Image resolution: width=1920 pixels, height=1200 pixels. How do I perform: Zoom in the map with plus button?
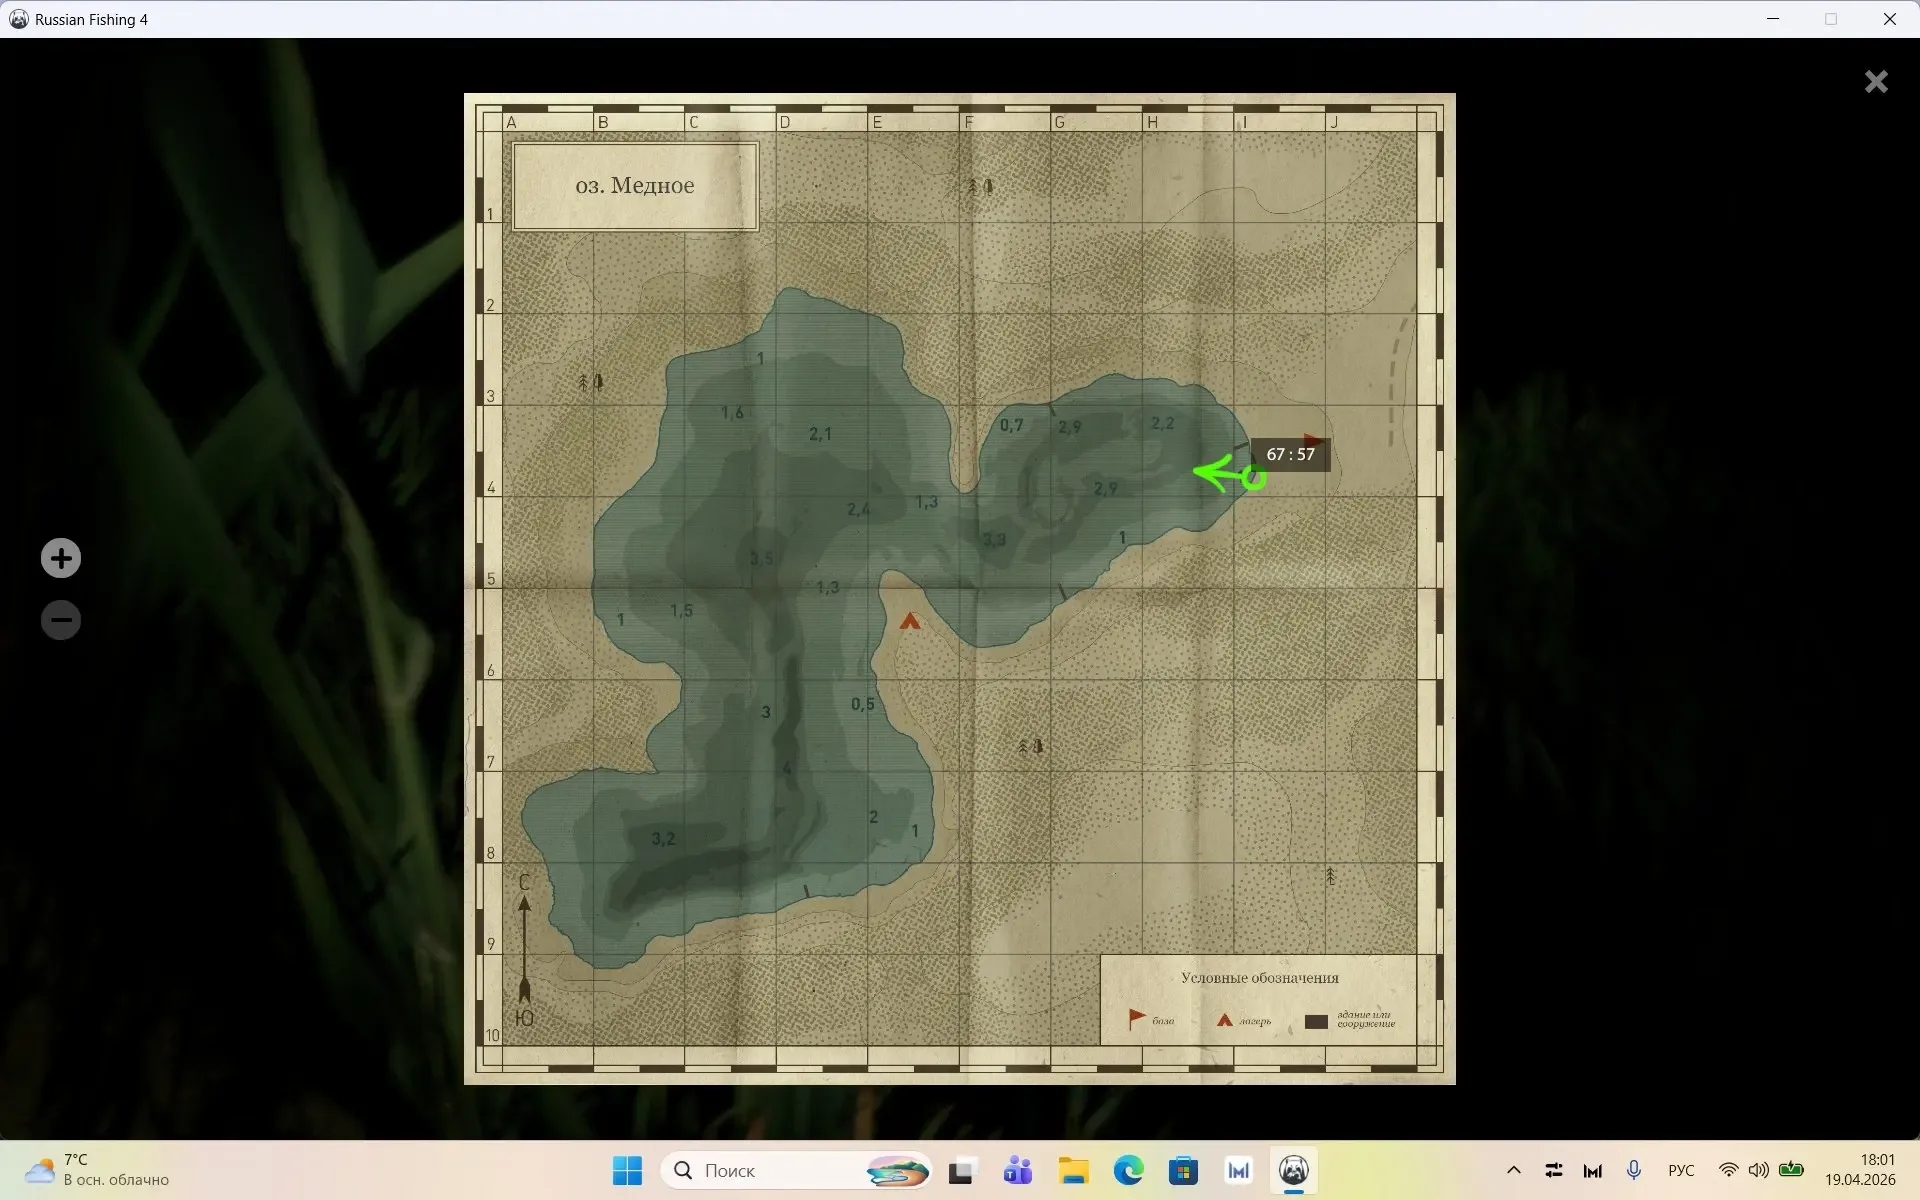(x=61, y=558)
